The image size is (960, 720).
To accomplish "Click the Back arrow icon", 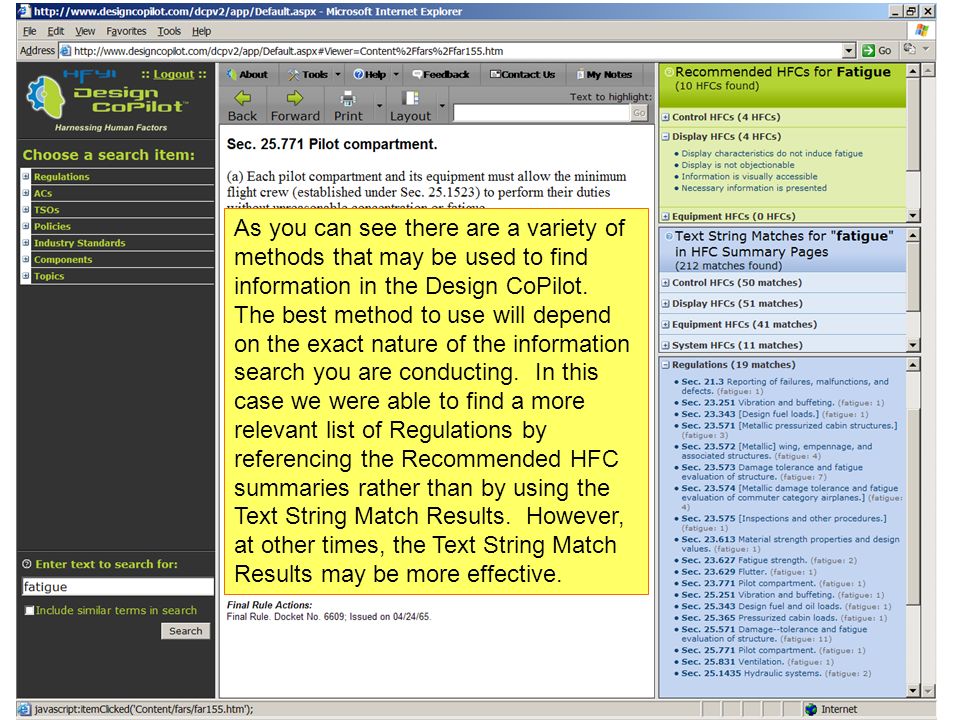I will click(242, 97).
